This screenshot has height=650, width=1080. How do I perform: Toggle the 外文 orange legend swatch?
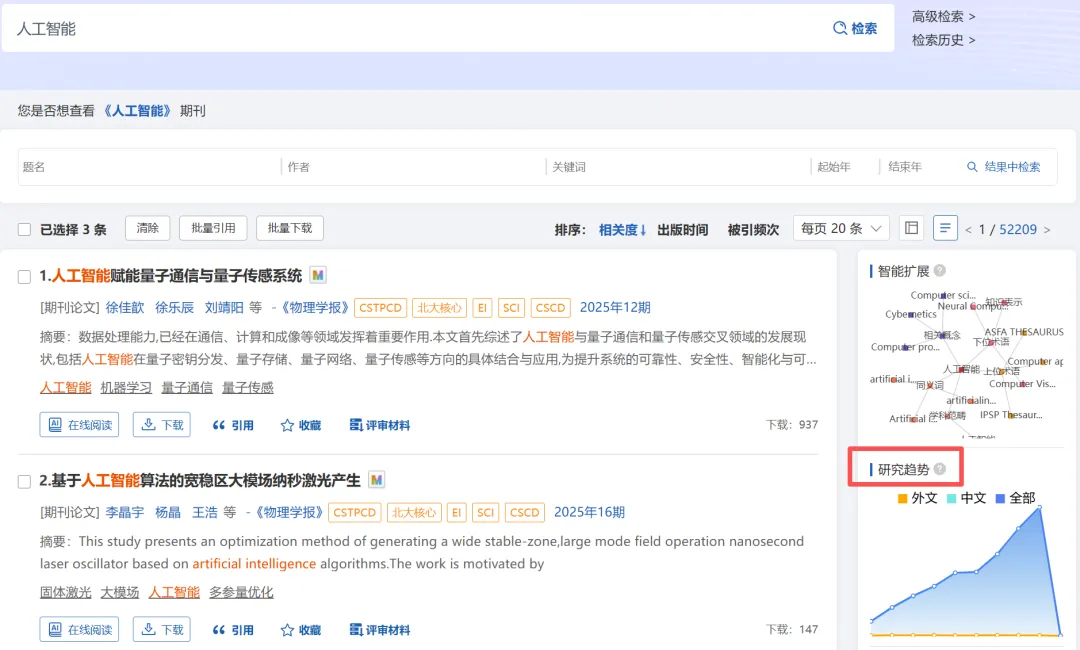(x=902, y=499)
